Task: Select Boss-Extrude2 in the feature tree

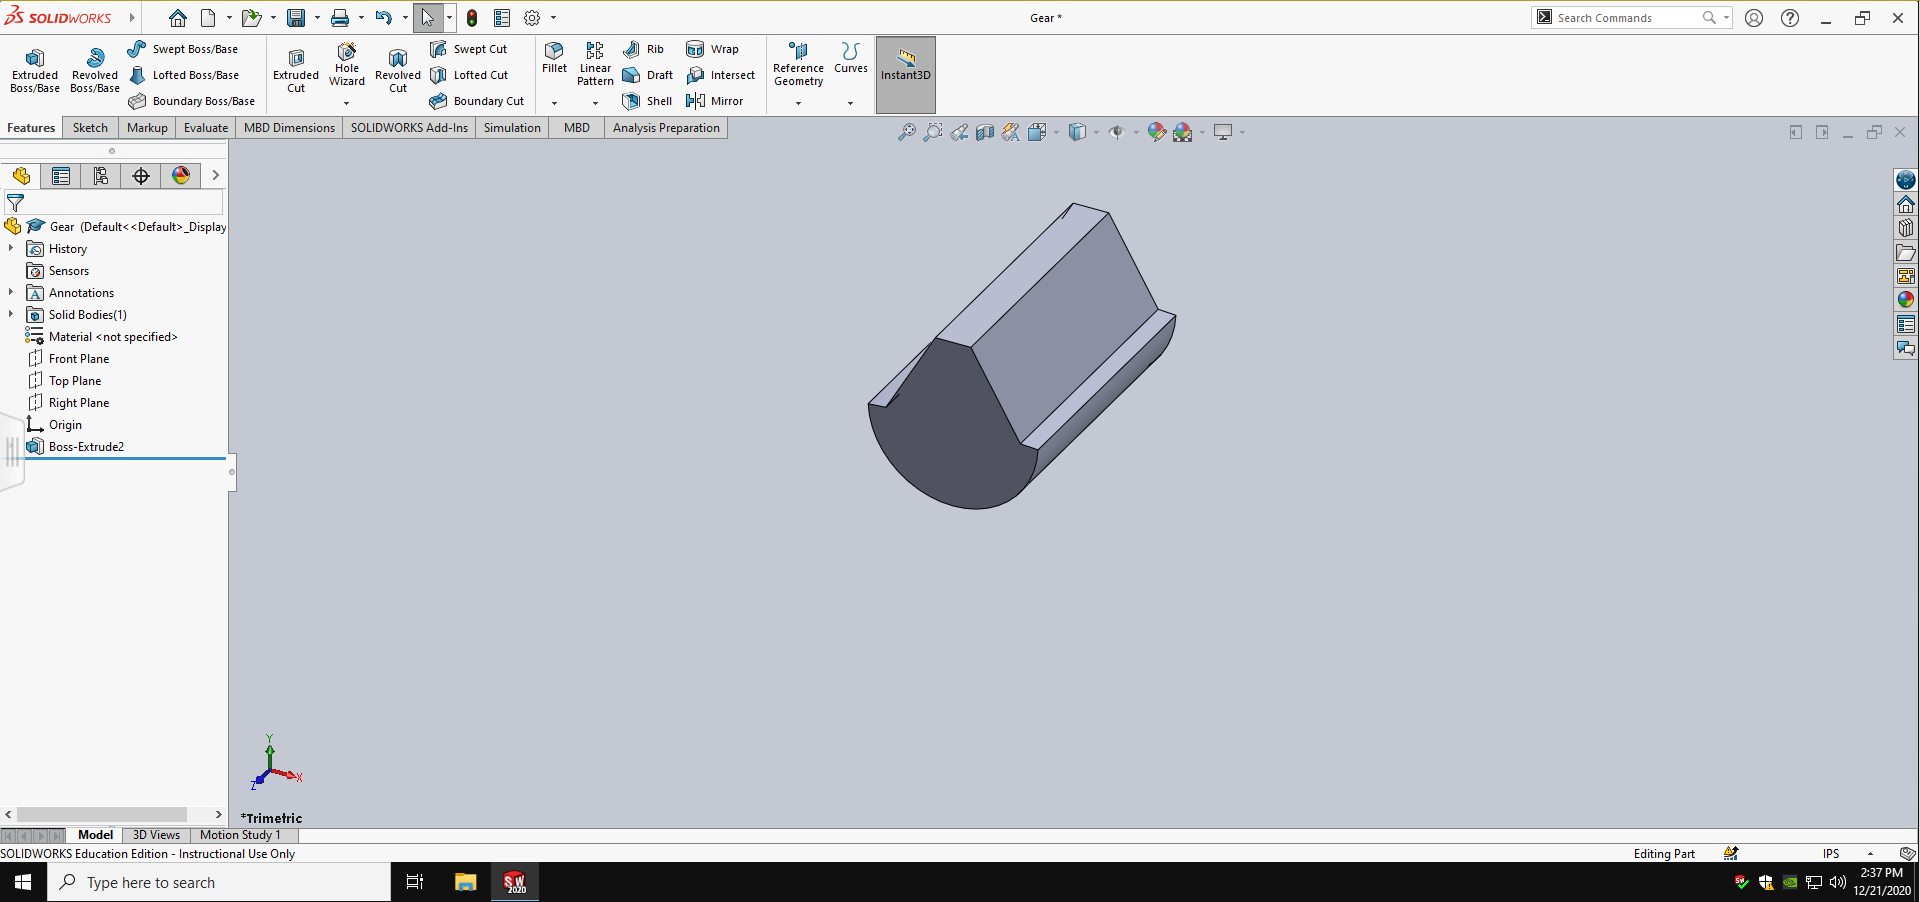Action: 86,447
